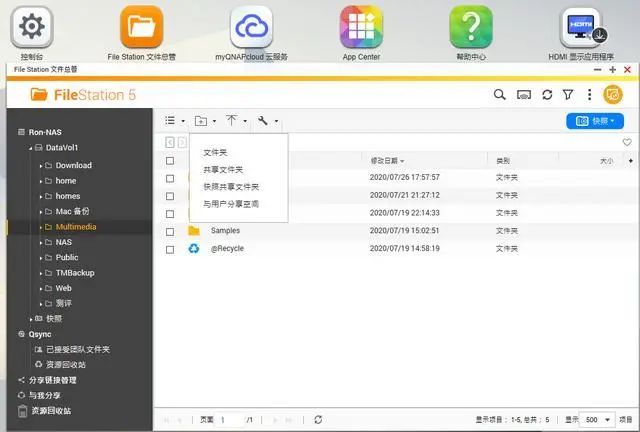This screenshot has height=432, width=640.
Task: Sort by the 类别 column header
Action: point(503,161)
